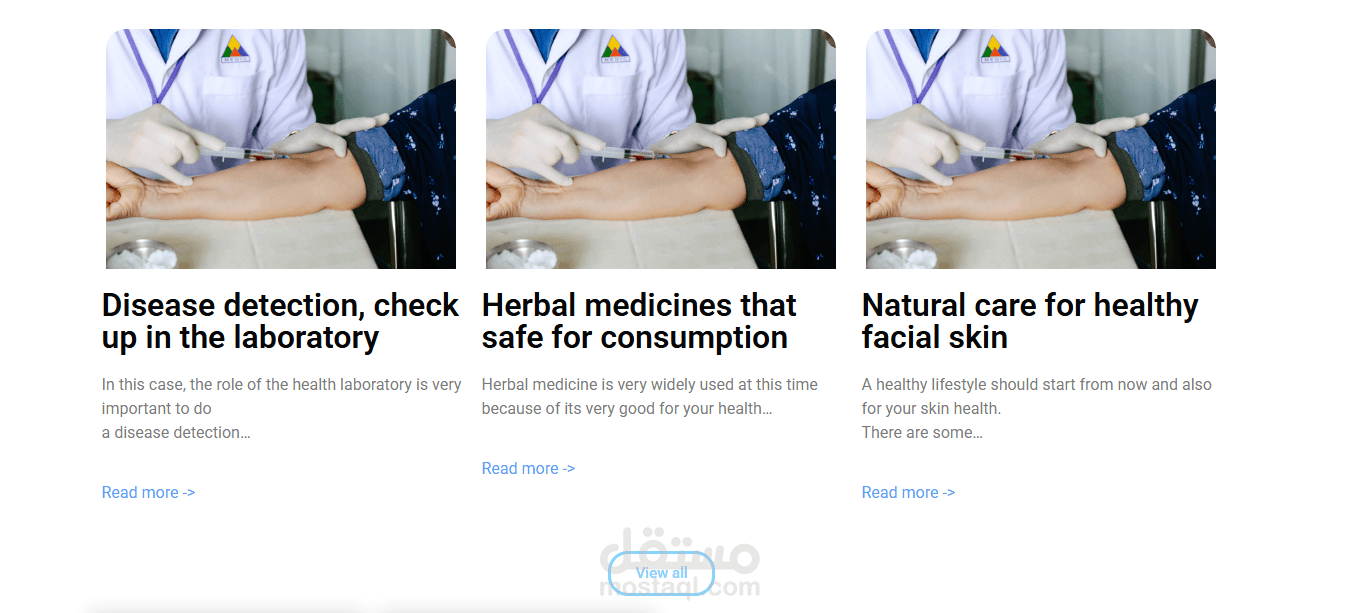1361x613 pixels.
Task: Click the coat logo badge in the second image
Action: pos(615,49)
